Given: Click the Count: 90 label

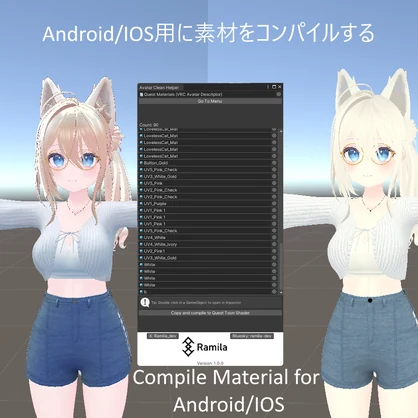Looking at the screenshot, I should [x=149, y=125].
